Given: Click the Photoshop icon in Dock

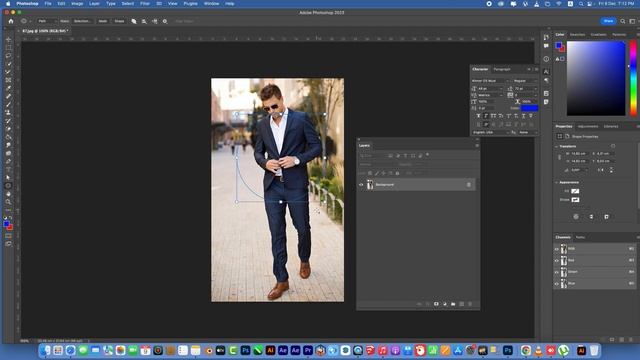Looking at the screenshot, I should tap(245, 350).
